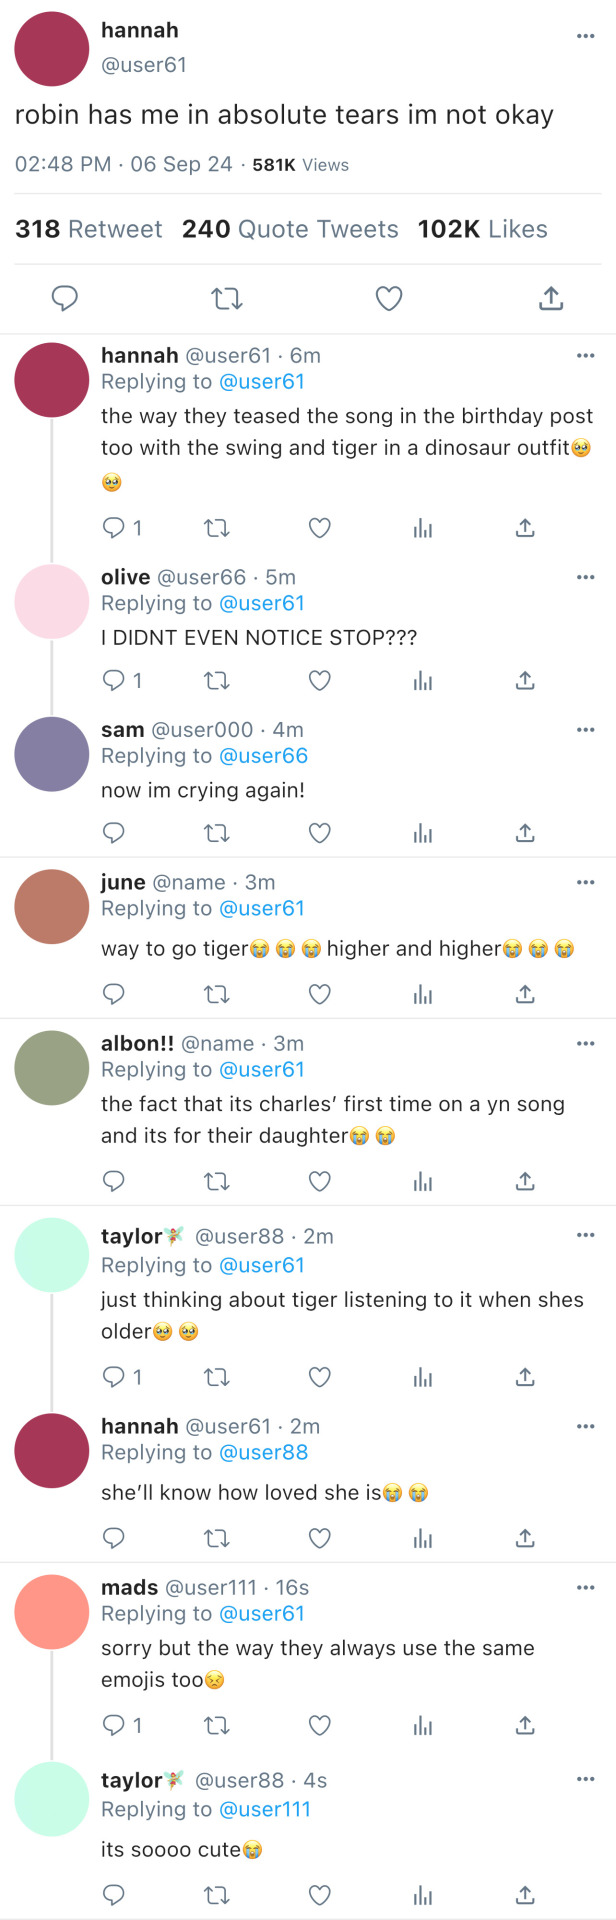The height and width of the screenshot is (1920, 616).
Task: Open @user111 mention in taylor's last reply
Action: pyautogui.click(x=265, y=1809)
